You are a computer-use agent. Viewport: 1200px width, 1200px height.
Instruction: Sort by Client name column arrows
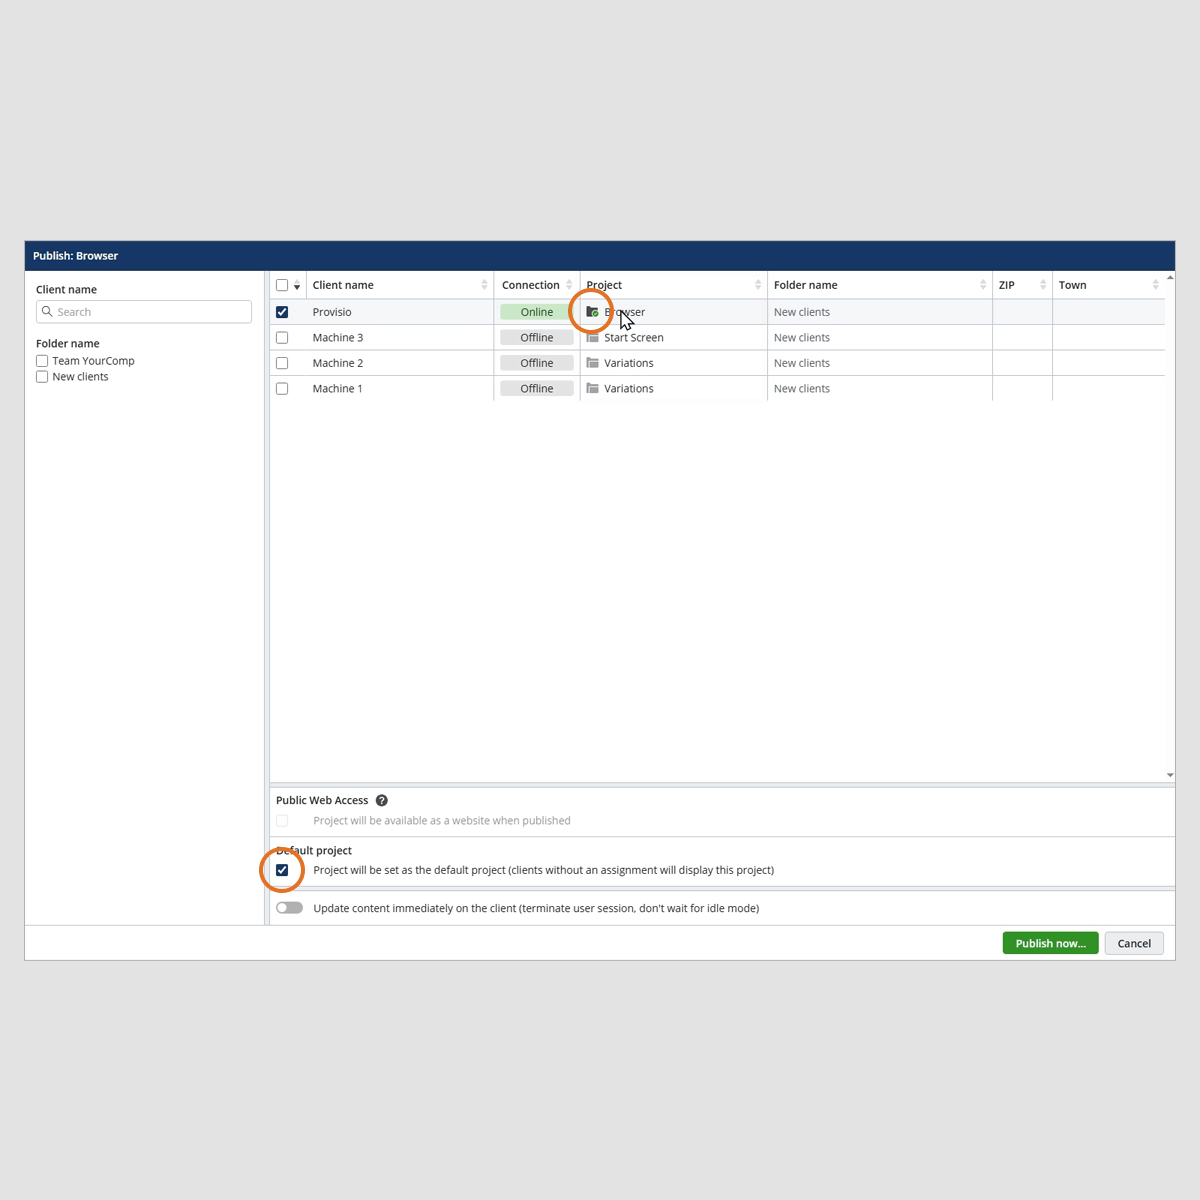pyautogui.click(x=484, y=285)
